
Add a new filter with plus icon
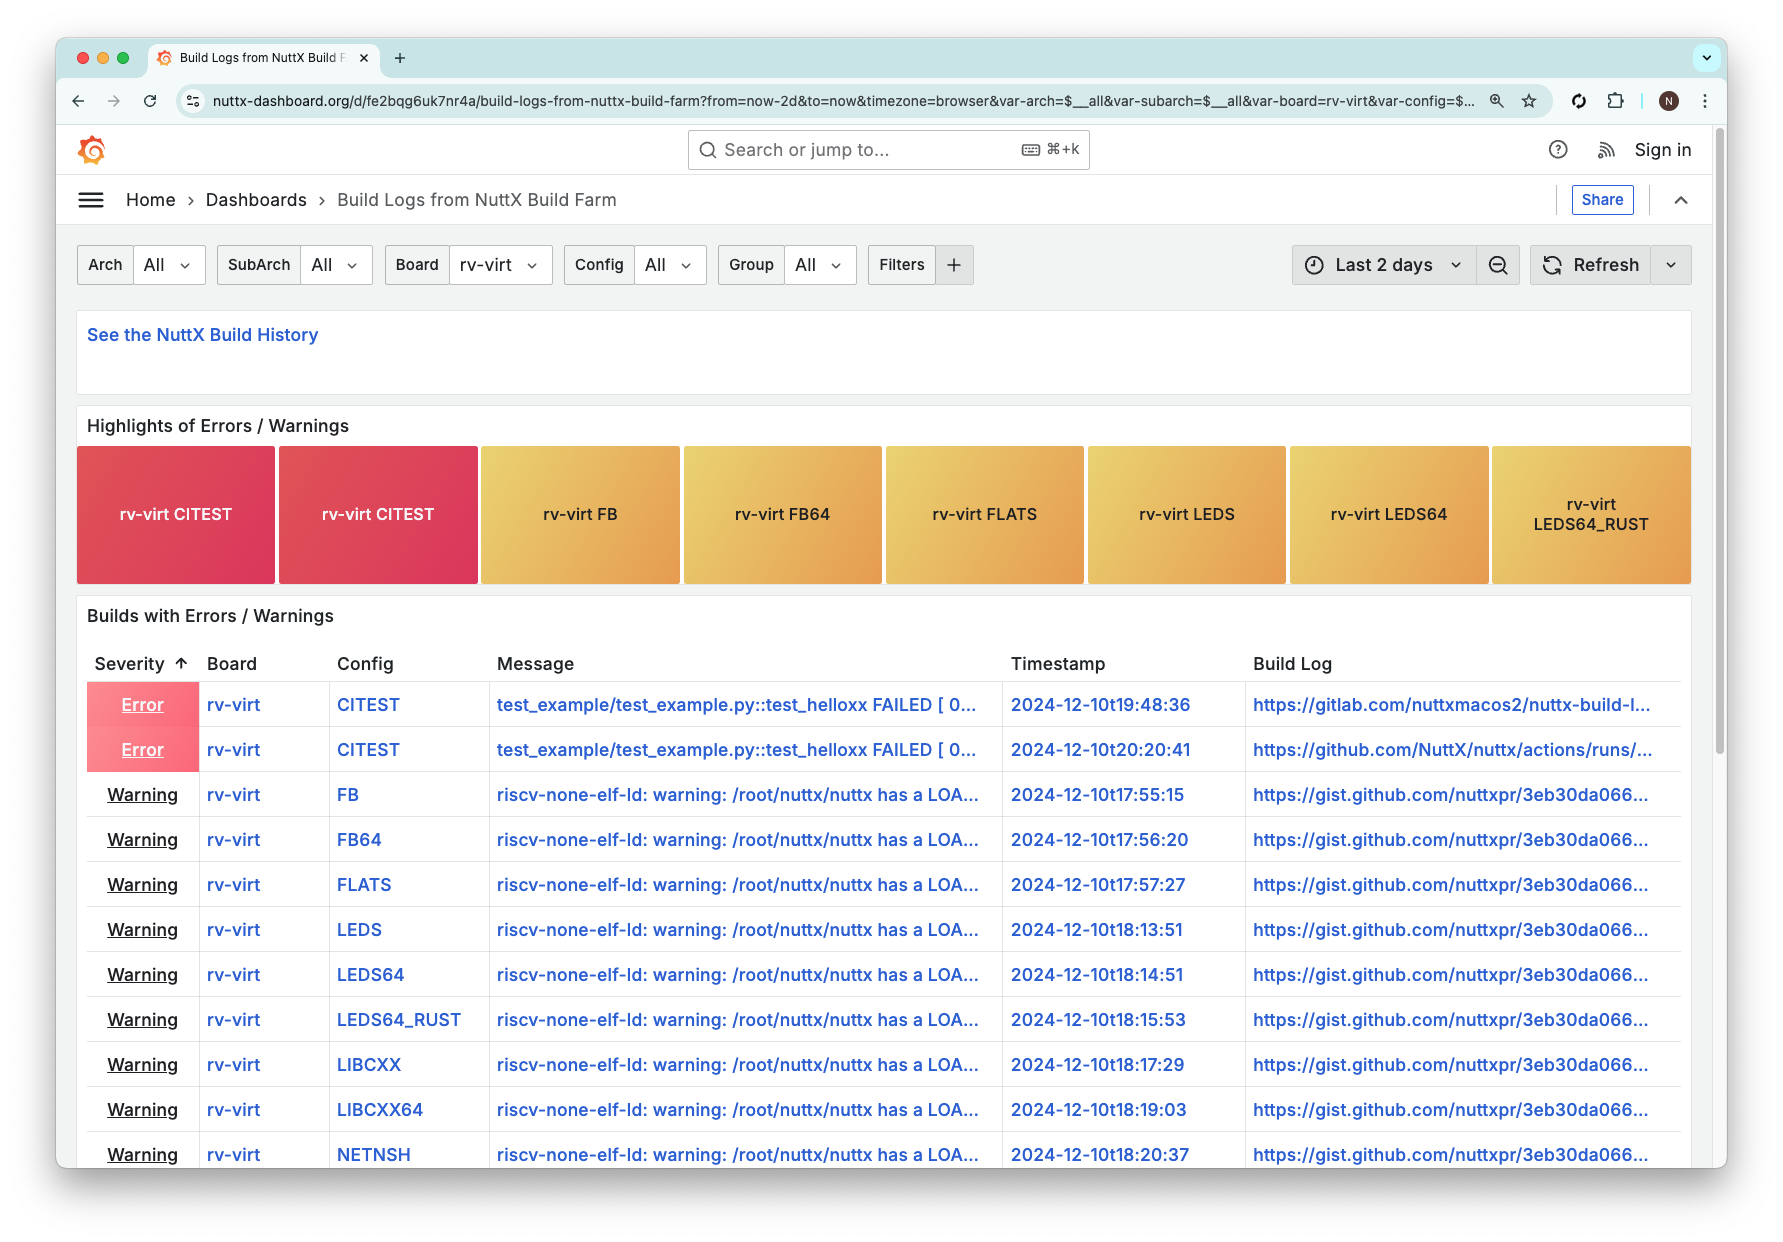click(x=954, y=265)
